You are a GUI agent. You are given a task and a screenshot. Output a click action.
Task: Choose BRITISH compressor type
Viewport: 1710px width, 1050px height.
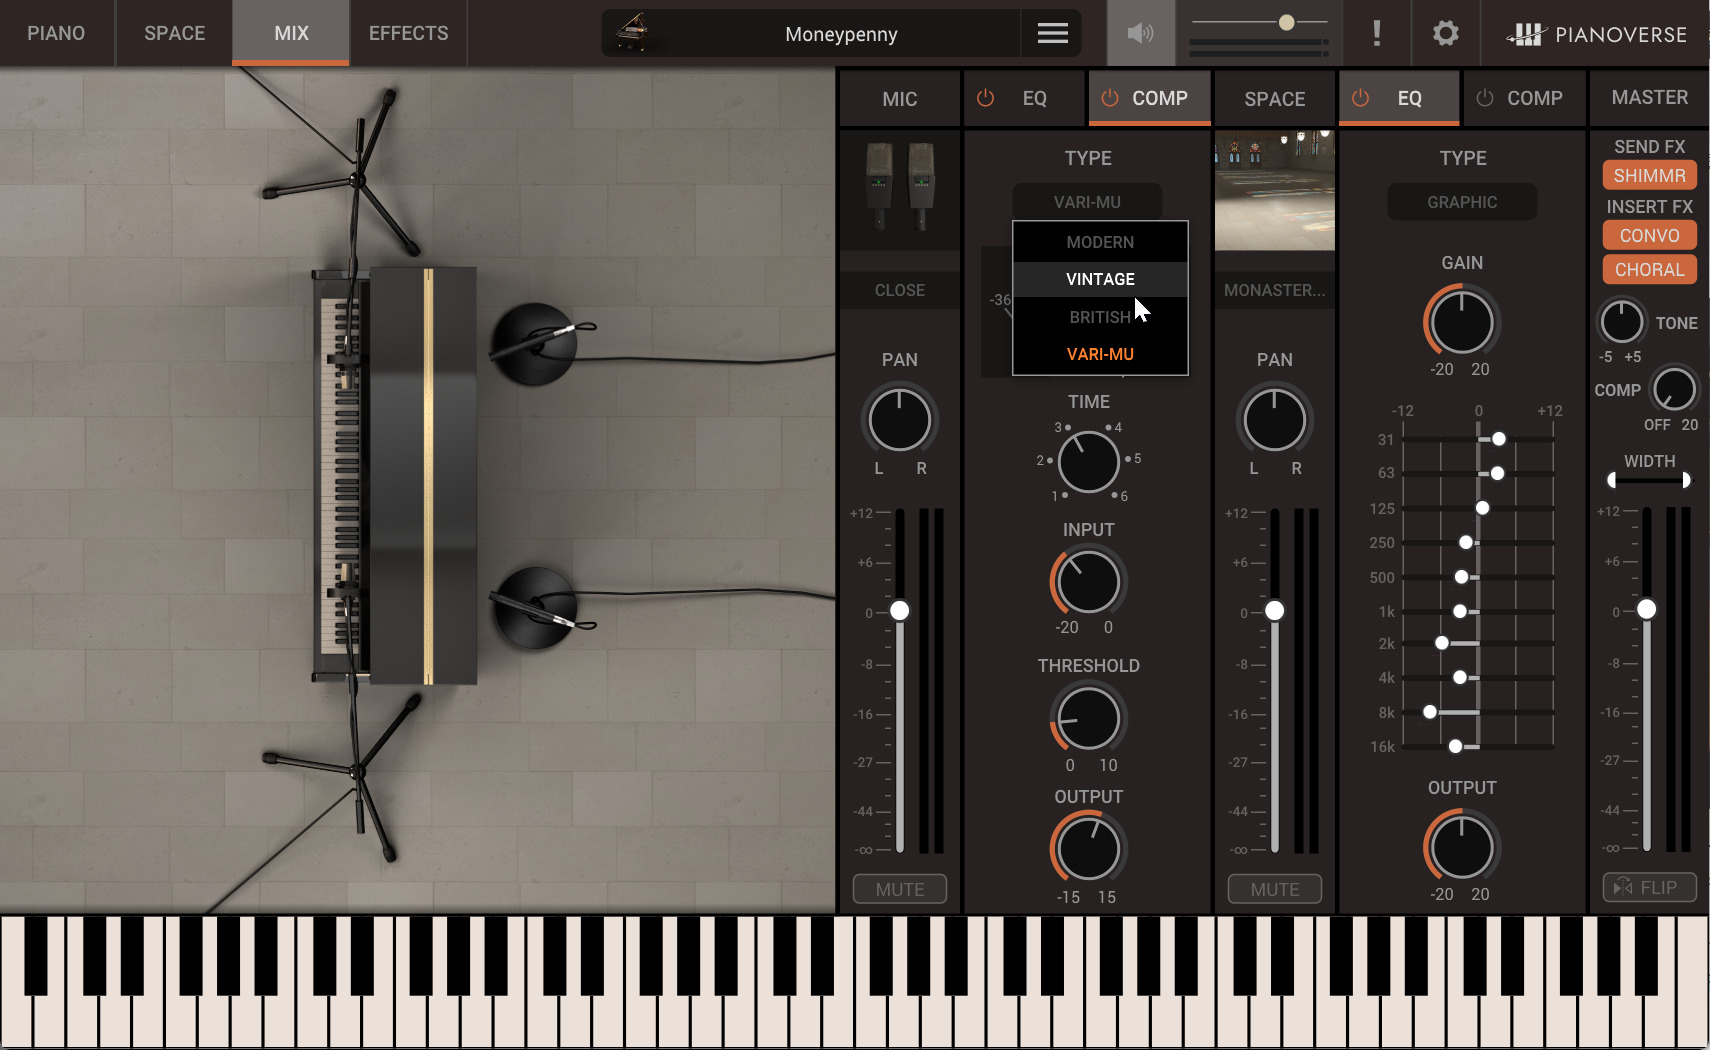(x=1100, y=317)
